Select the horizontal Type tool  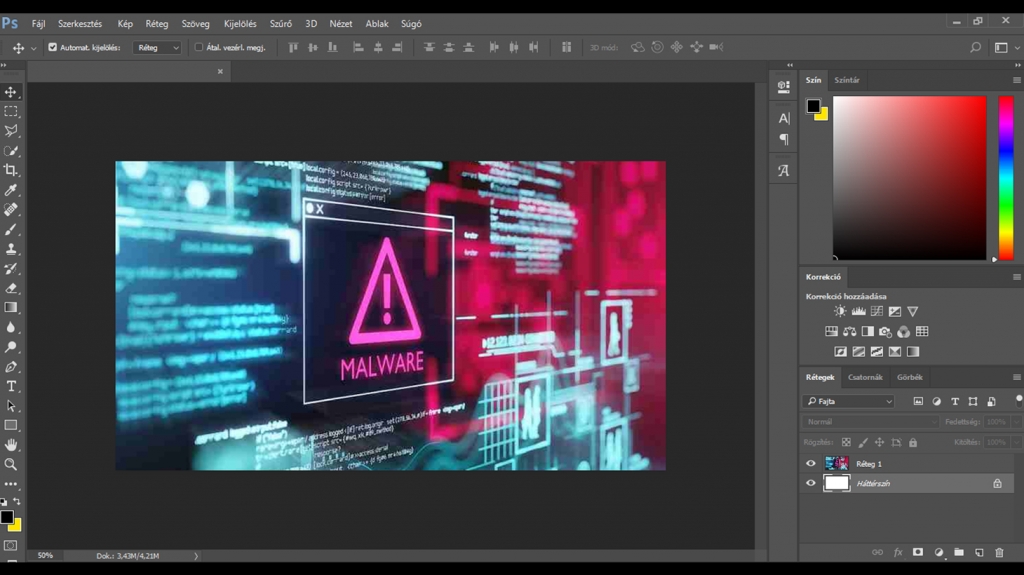pyautogui.click(x=11, y=386)
